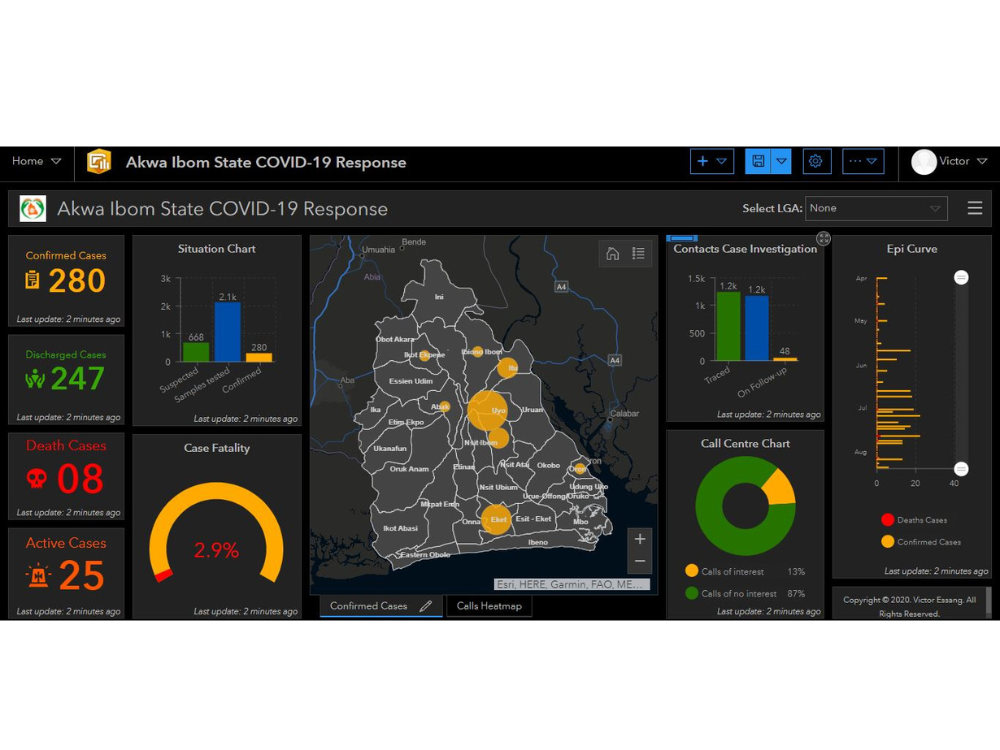Screen dimensions: 1000x750
Task: Expand the Victor account dropdown arrow
Action: 982,161
